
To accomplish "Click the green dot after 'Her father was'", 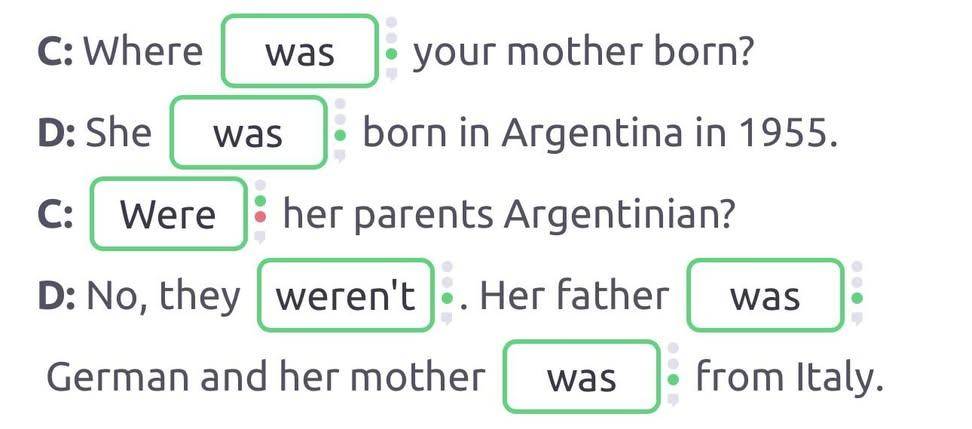I will coord(857,297).
